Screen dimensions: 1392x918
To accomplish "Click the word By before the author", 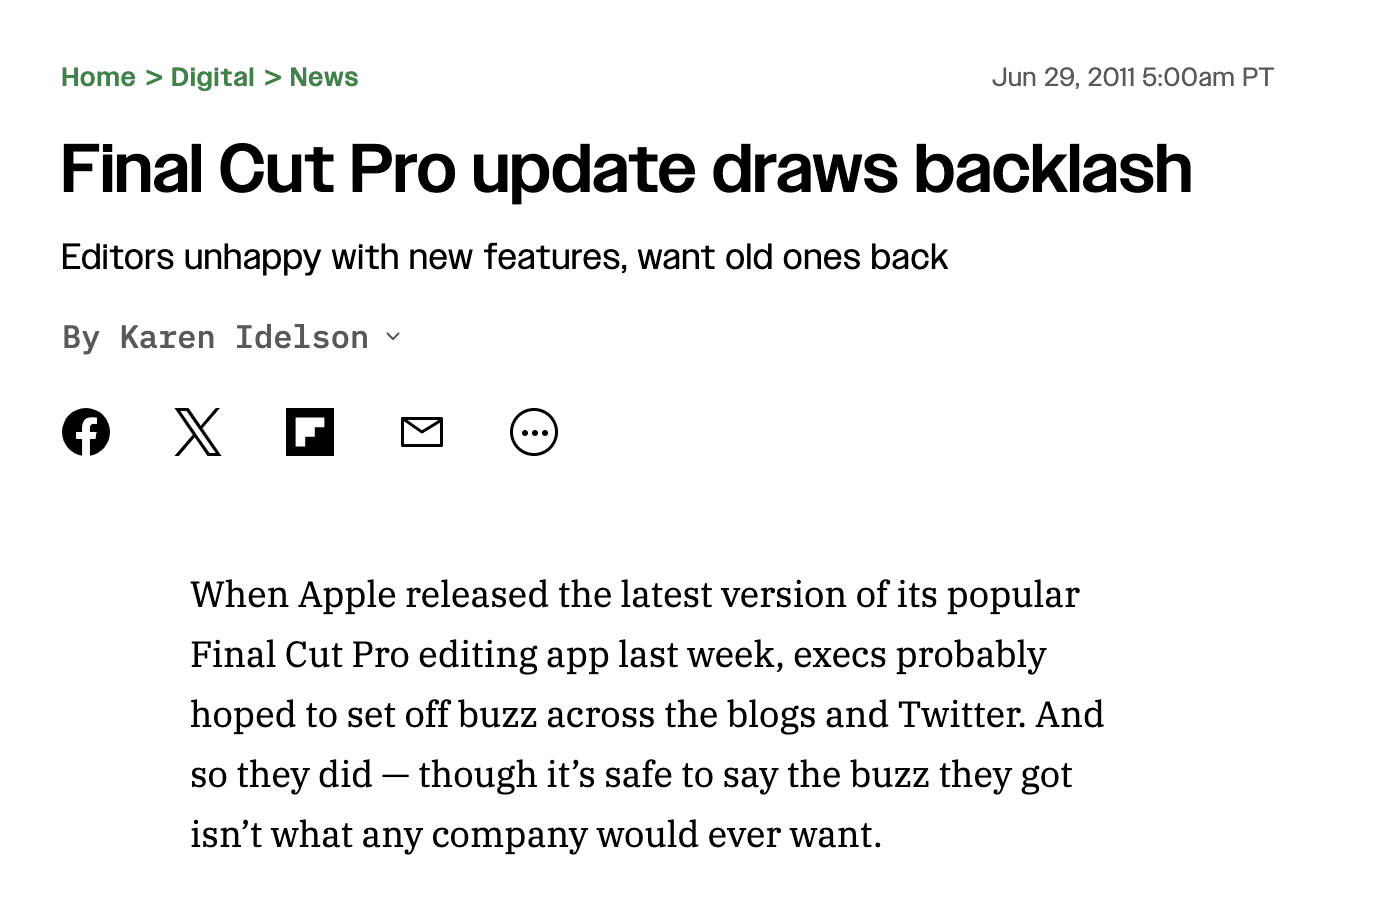I will coord(81,338).
